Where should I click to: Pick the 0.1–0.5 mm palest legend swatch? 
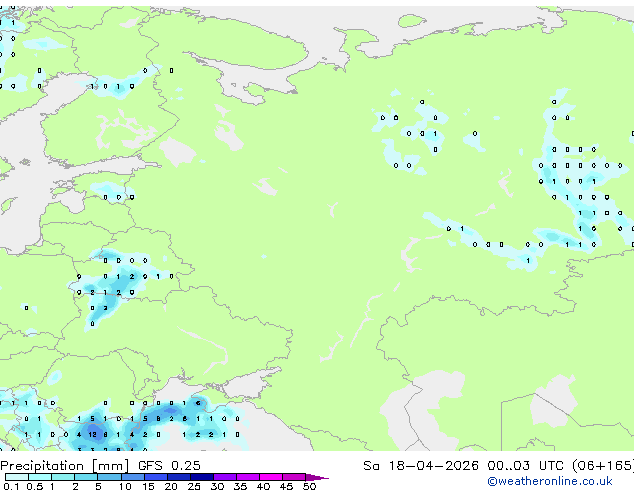click(17, 477)
